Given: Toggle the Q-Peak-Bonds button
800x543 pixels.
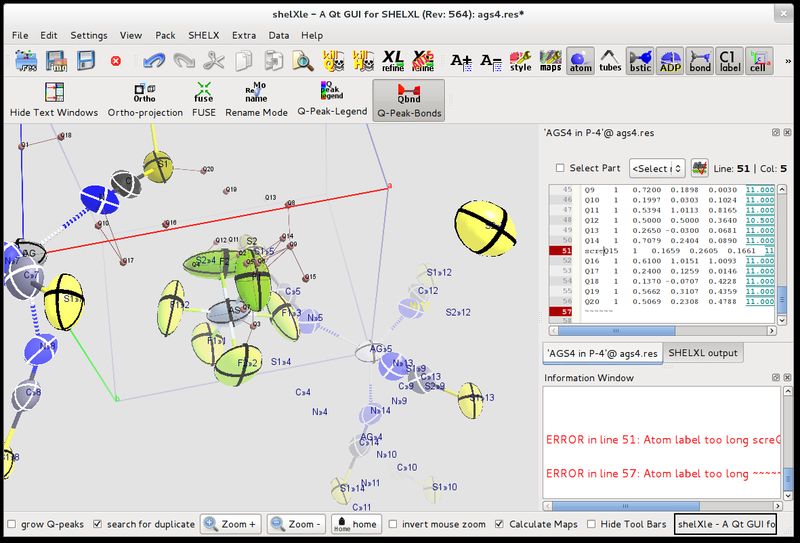Looking at the screenshot, I should (x=409, y=100).
